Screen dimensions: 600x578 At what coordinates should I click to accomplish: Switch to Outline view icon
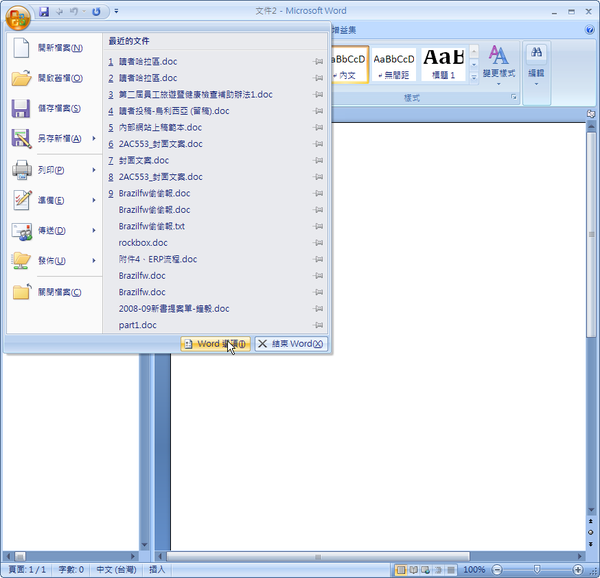coord(439,570)
